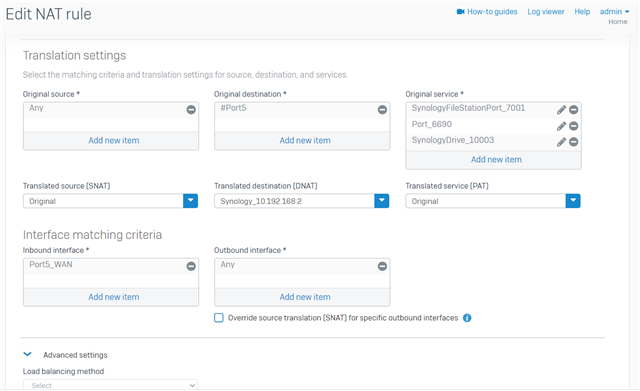Open the Log viewer
640x391 pixels.
point(546,12)
